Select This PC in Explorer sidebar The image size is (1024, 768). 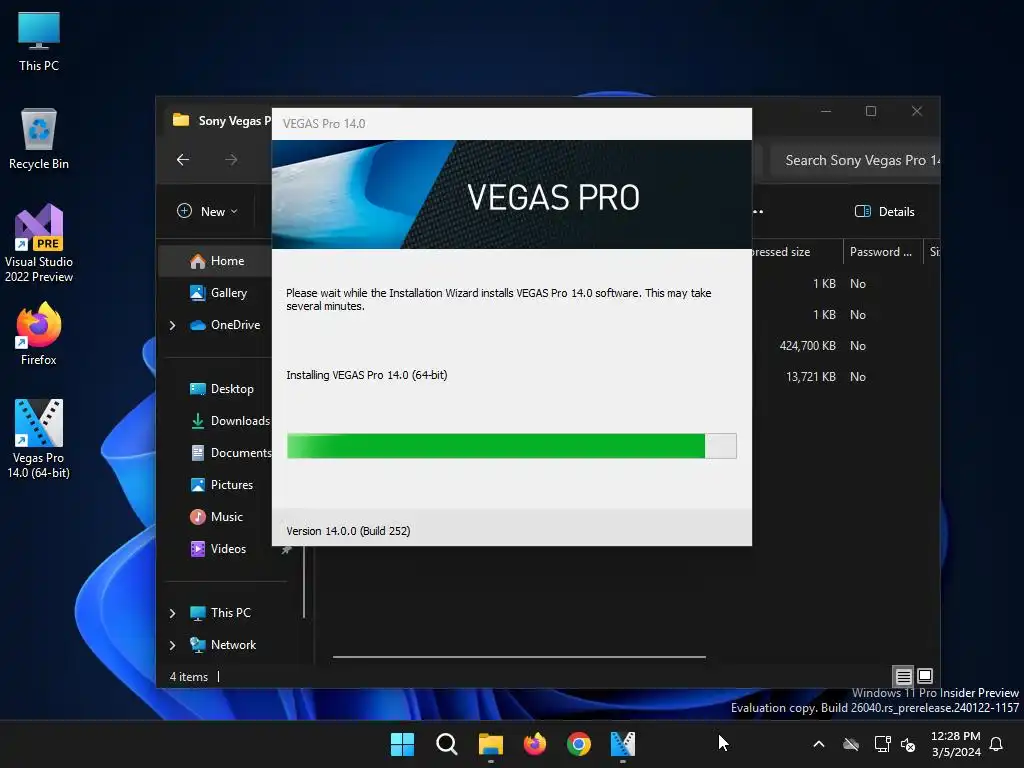pos(220,613)
